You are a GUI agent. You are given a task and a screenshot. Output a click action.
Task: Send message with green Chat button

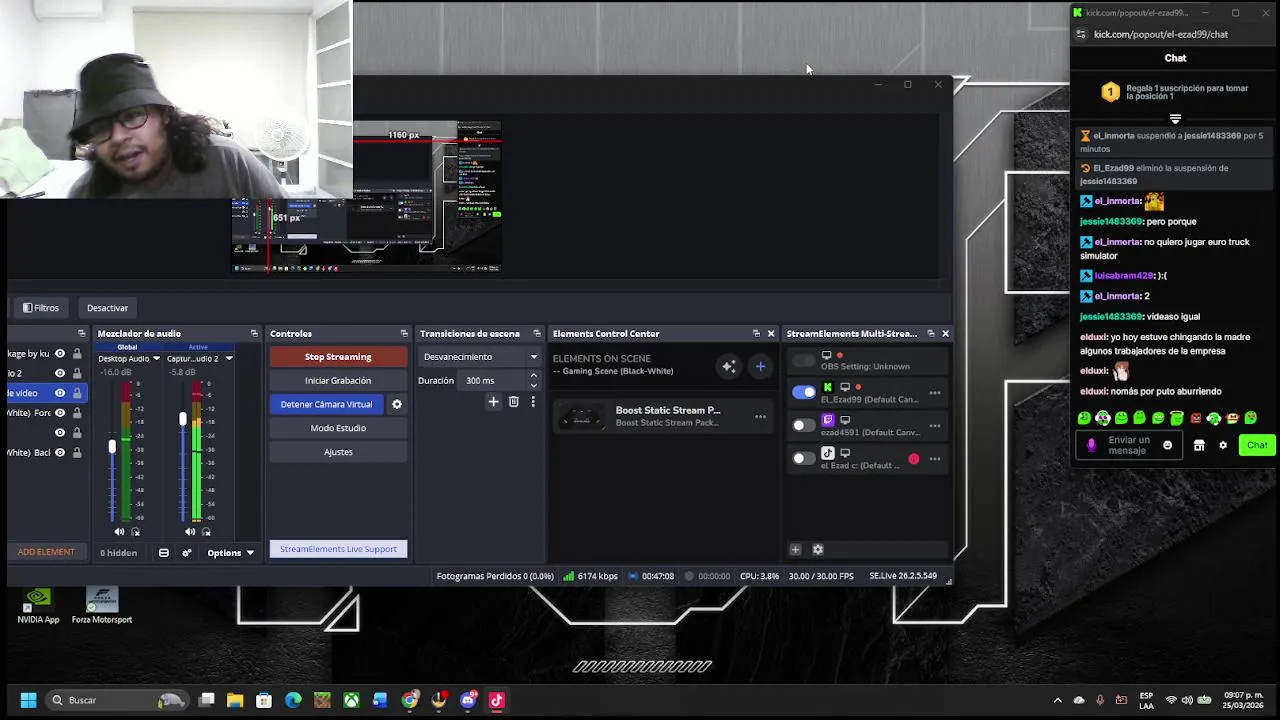1257,445
